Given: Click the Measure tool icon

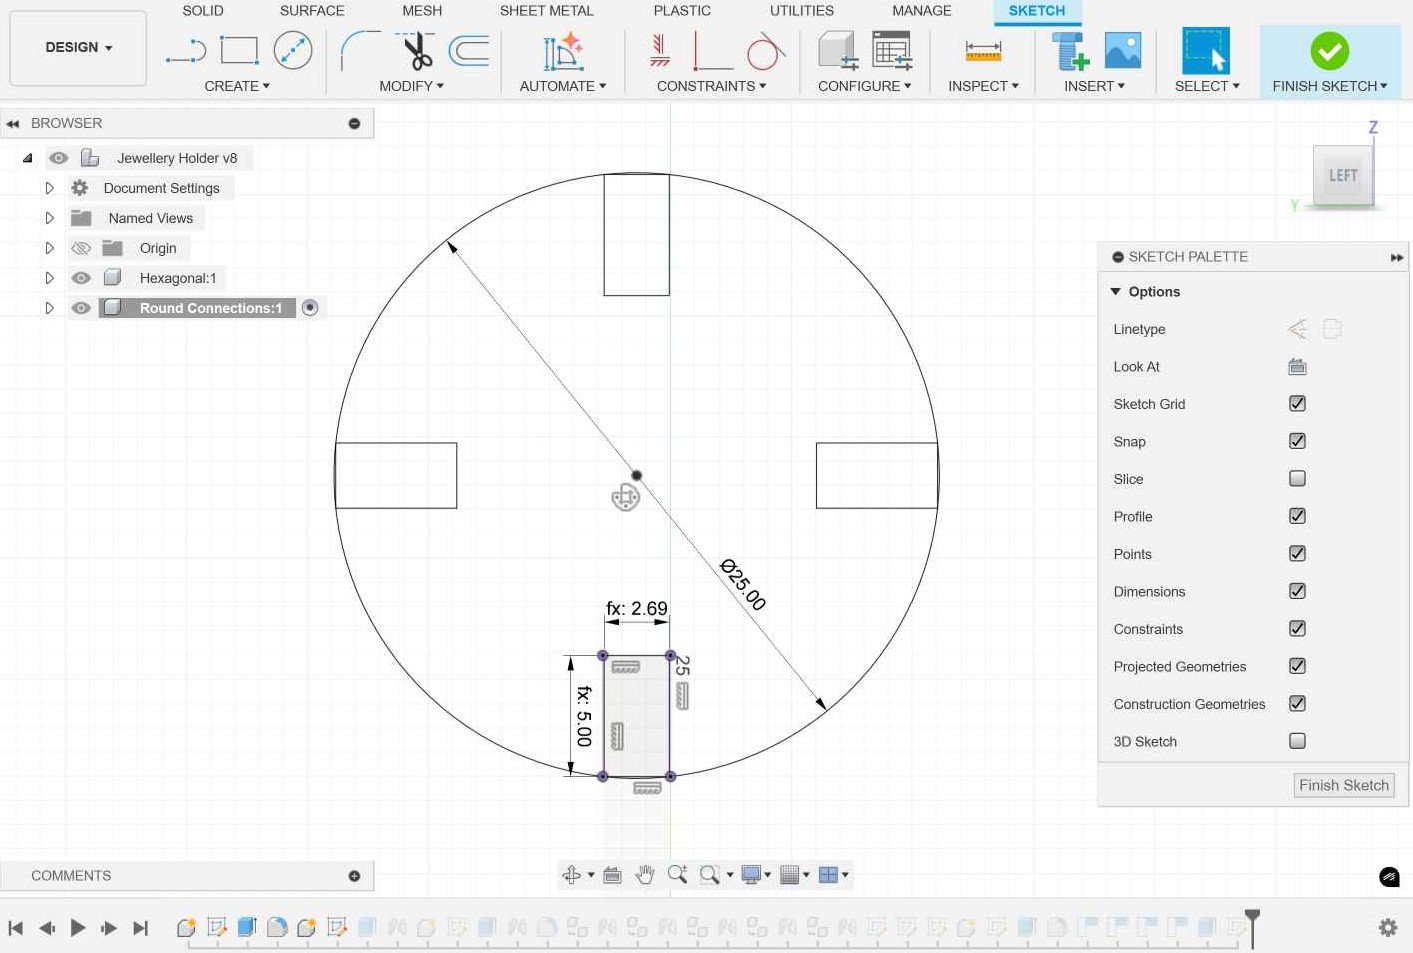Looking at the screenshot, I should pos(983,50).
